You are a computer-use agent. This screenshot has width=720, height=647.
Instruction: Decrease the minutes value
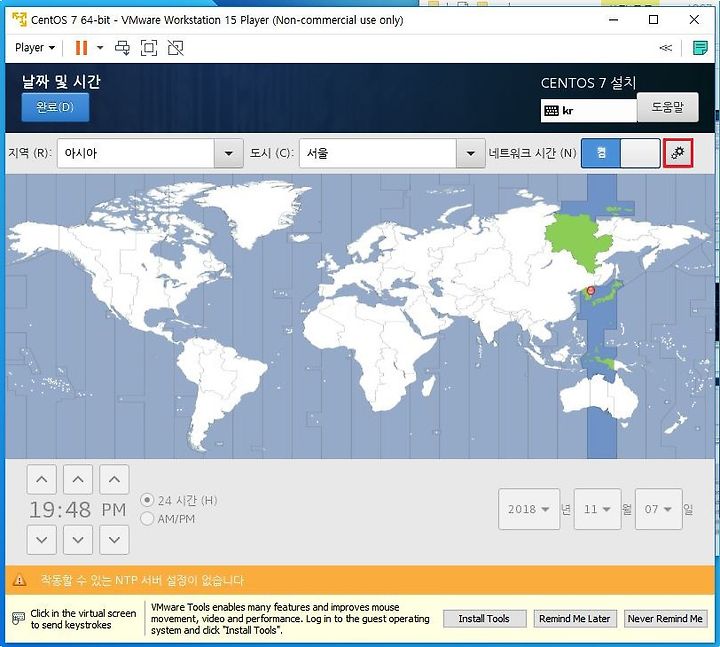(x=78, y=540)
